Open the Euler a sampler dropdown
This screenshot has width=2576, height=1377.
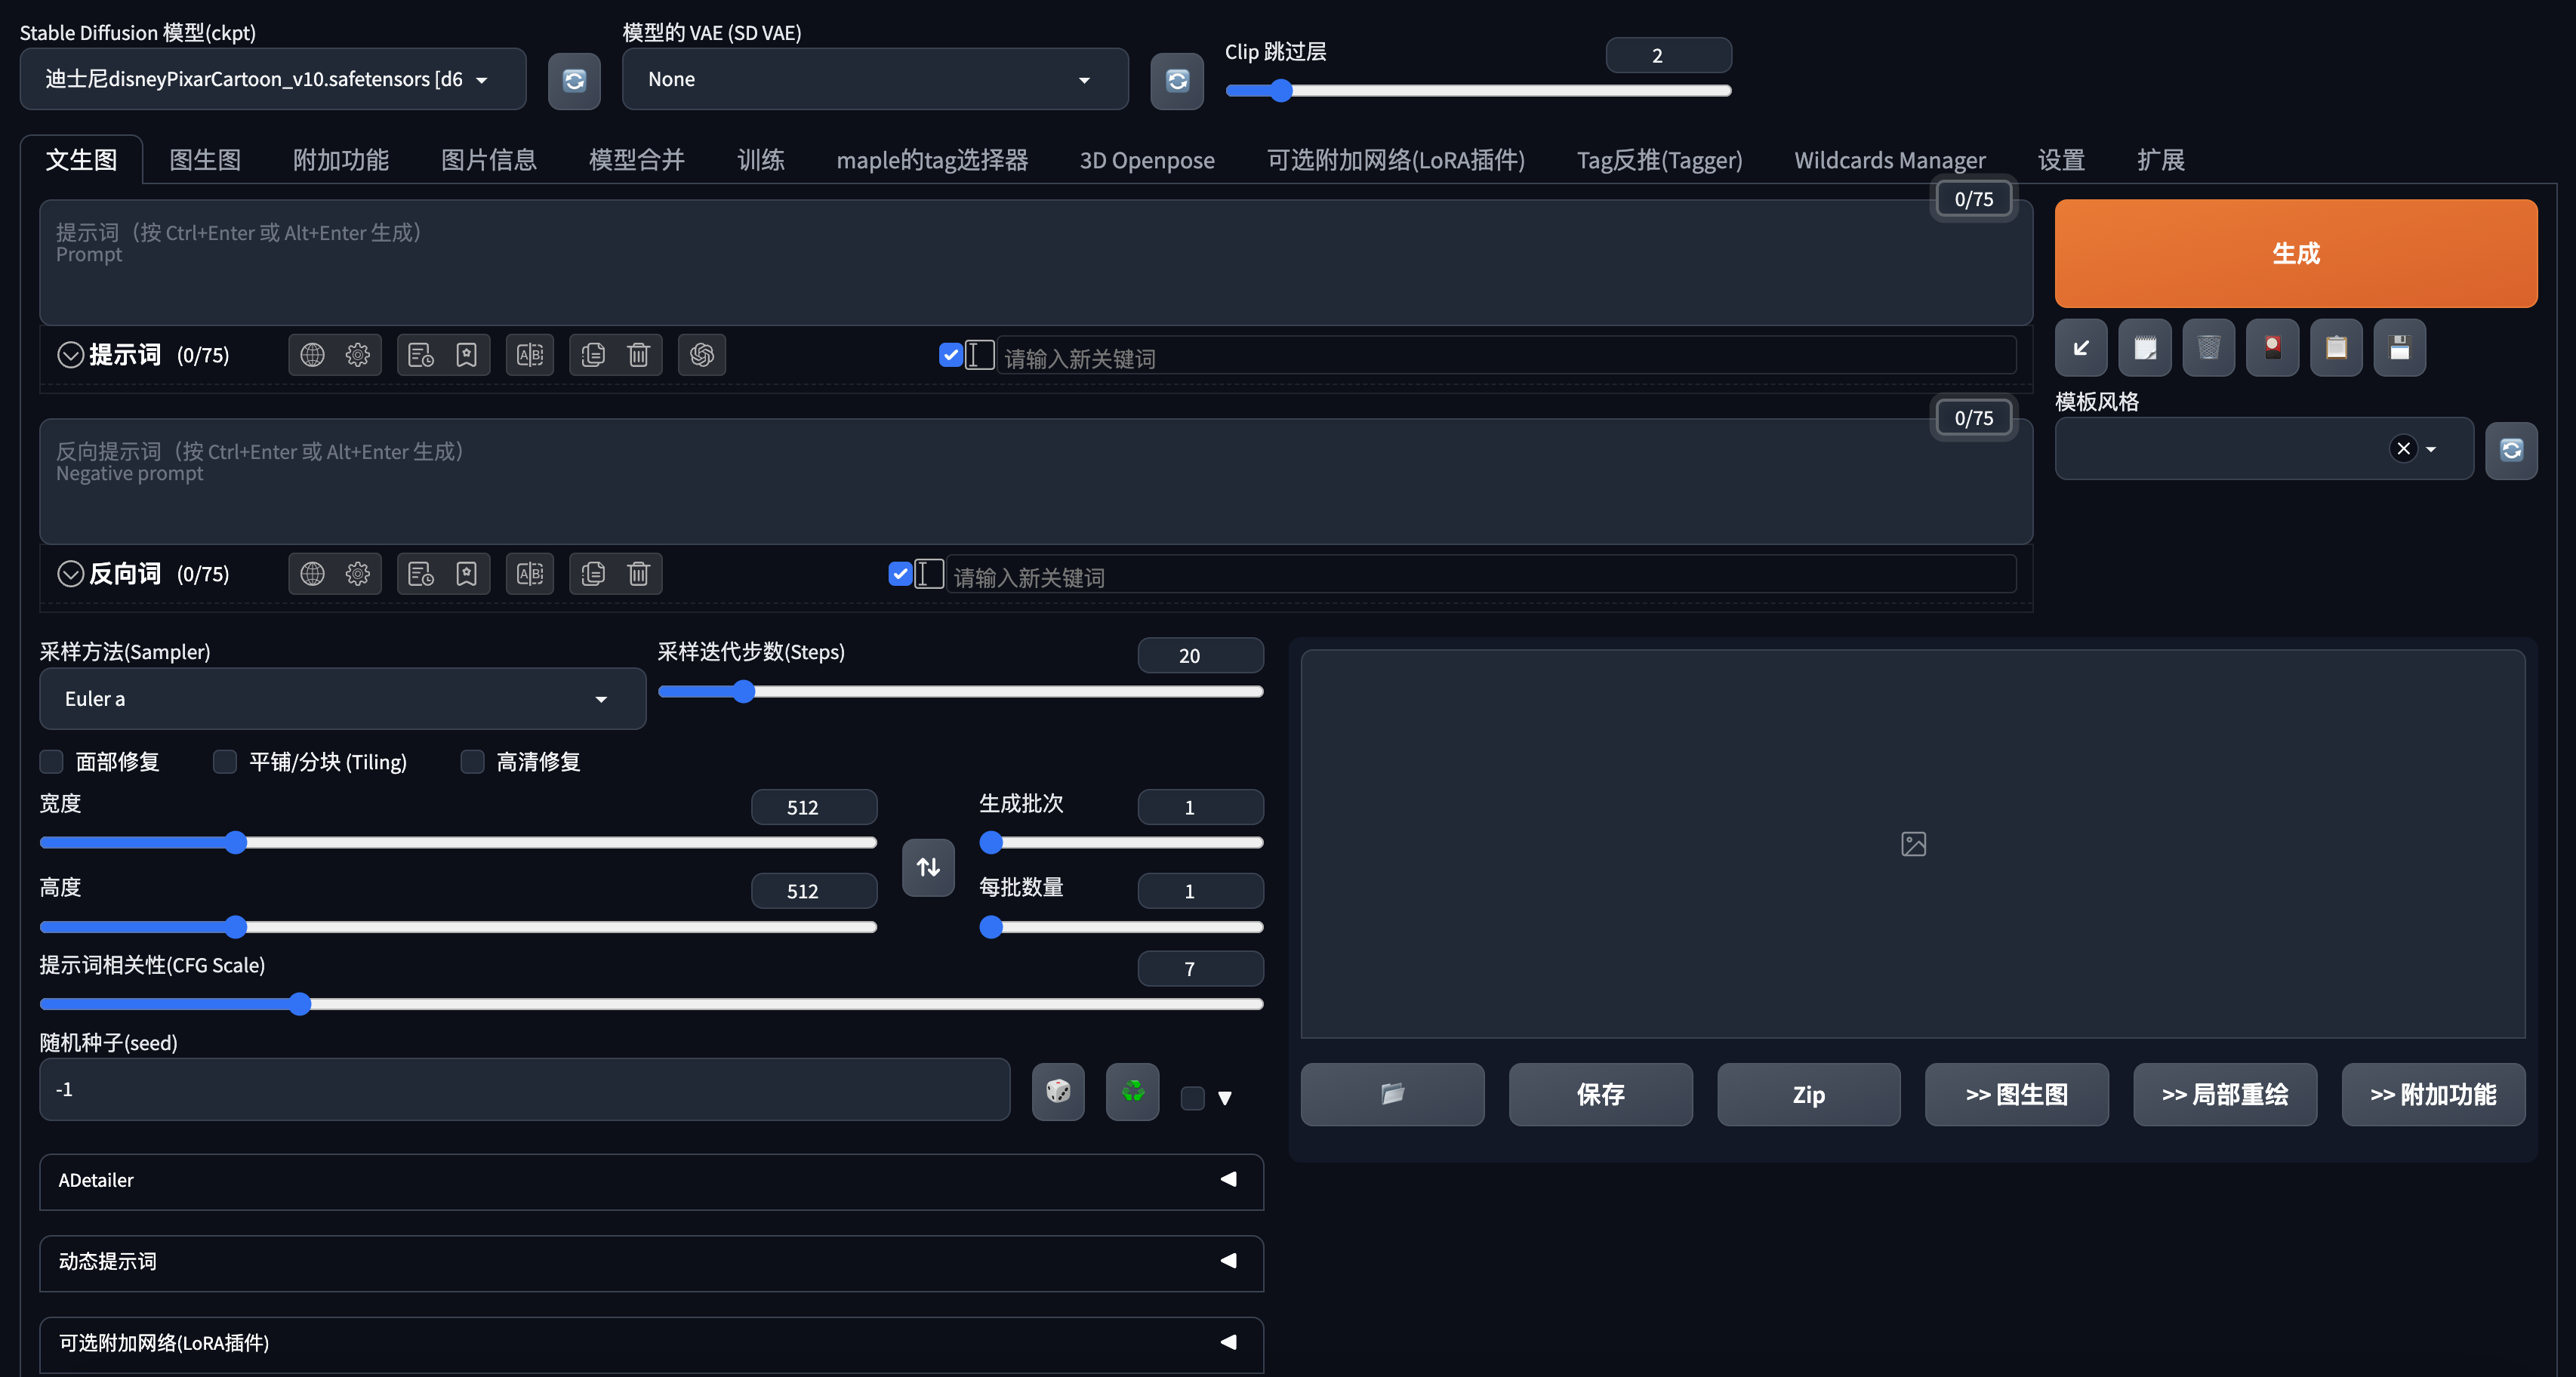(342, 699)
